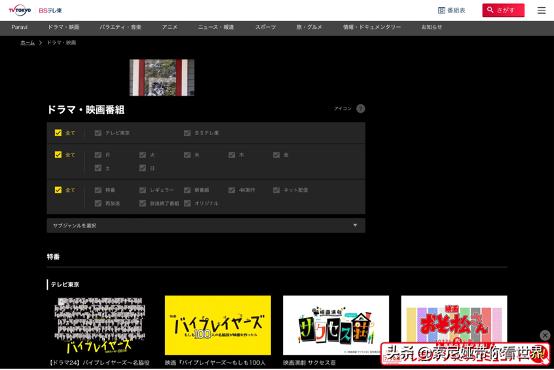Open the 番組表 program guide
The height and width of the screenshot is (370, 554).
point(452,10)
